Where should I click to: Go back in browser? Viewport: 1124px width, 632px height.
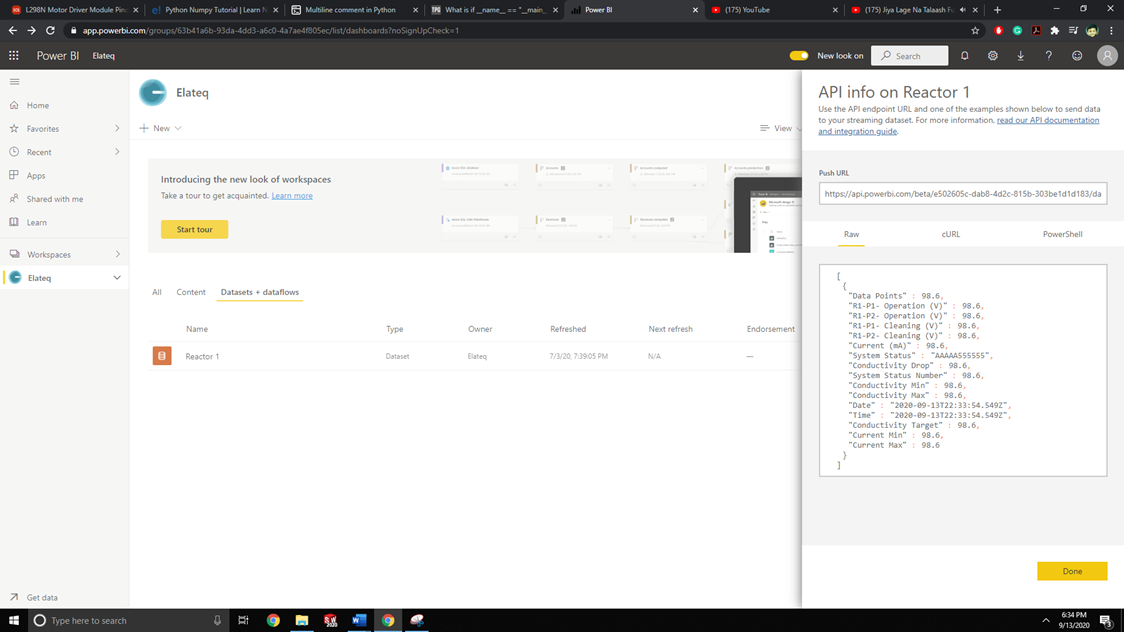[x=13, y=31]
